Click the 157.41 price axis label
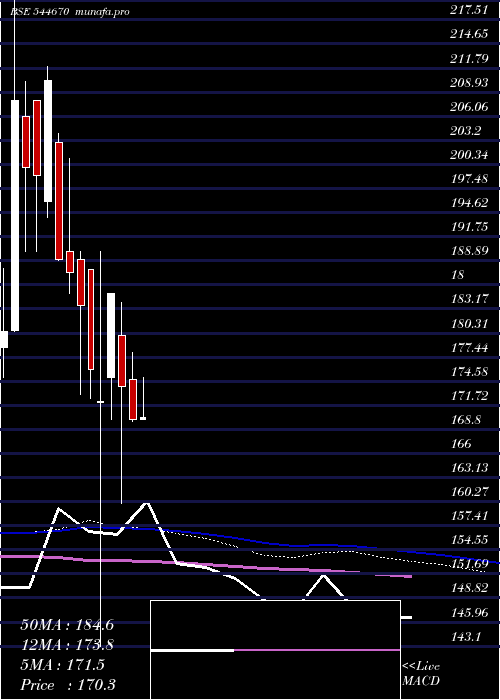Image resolution: width=500 pixels, height=700 pixels. (x=469, y=516)
